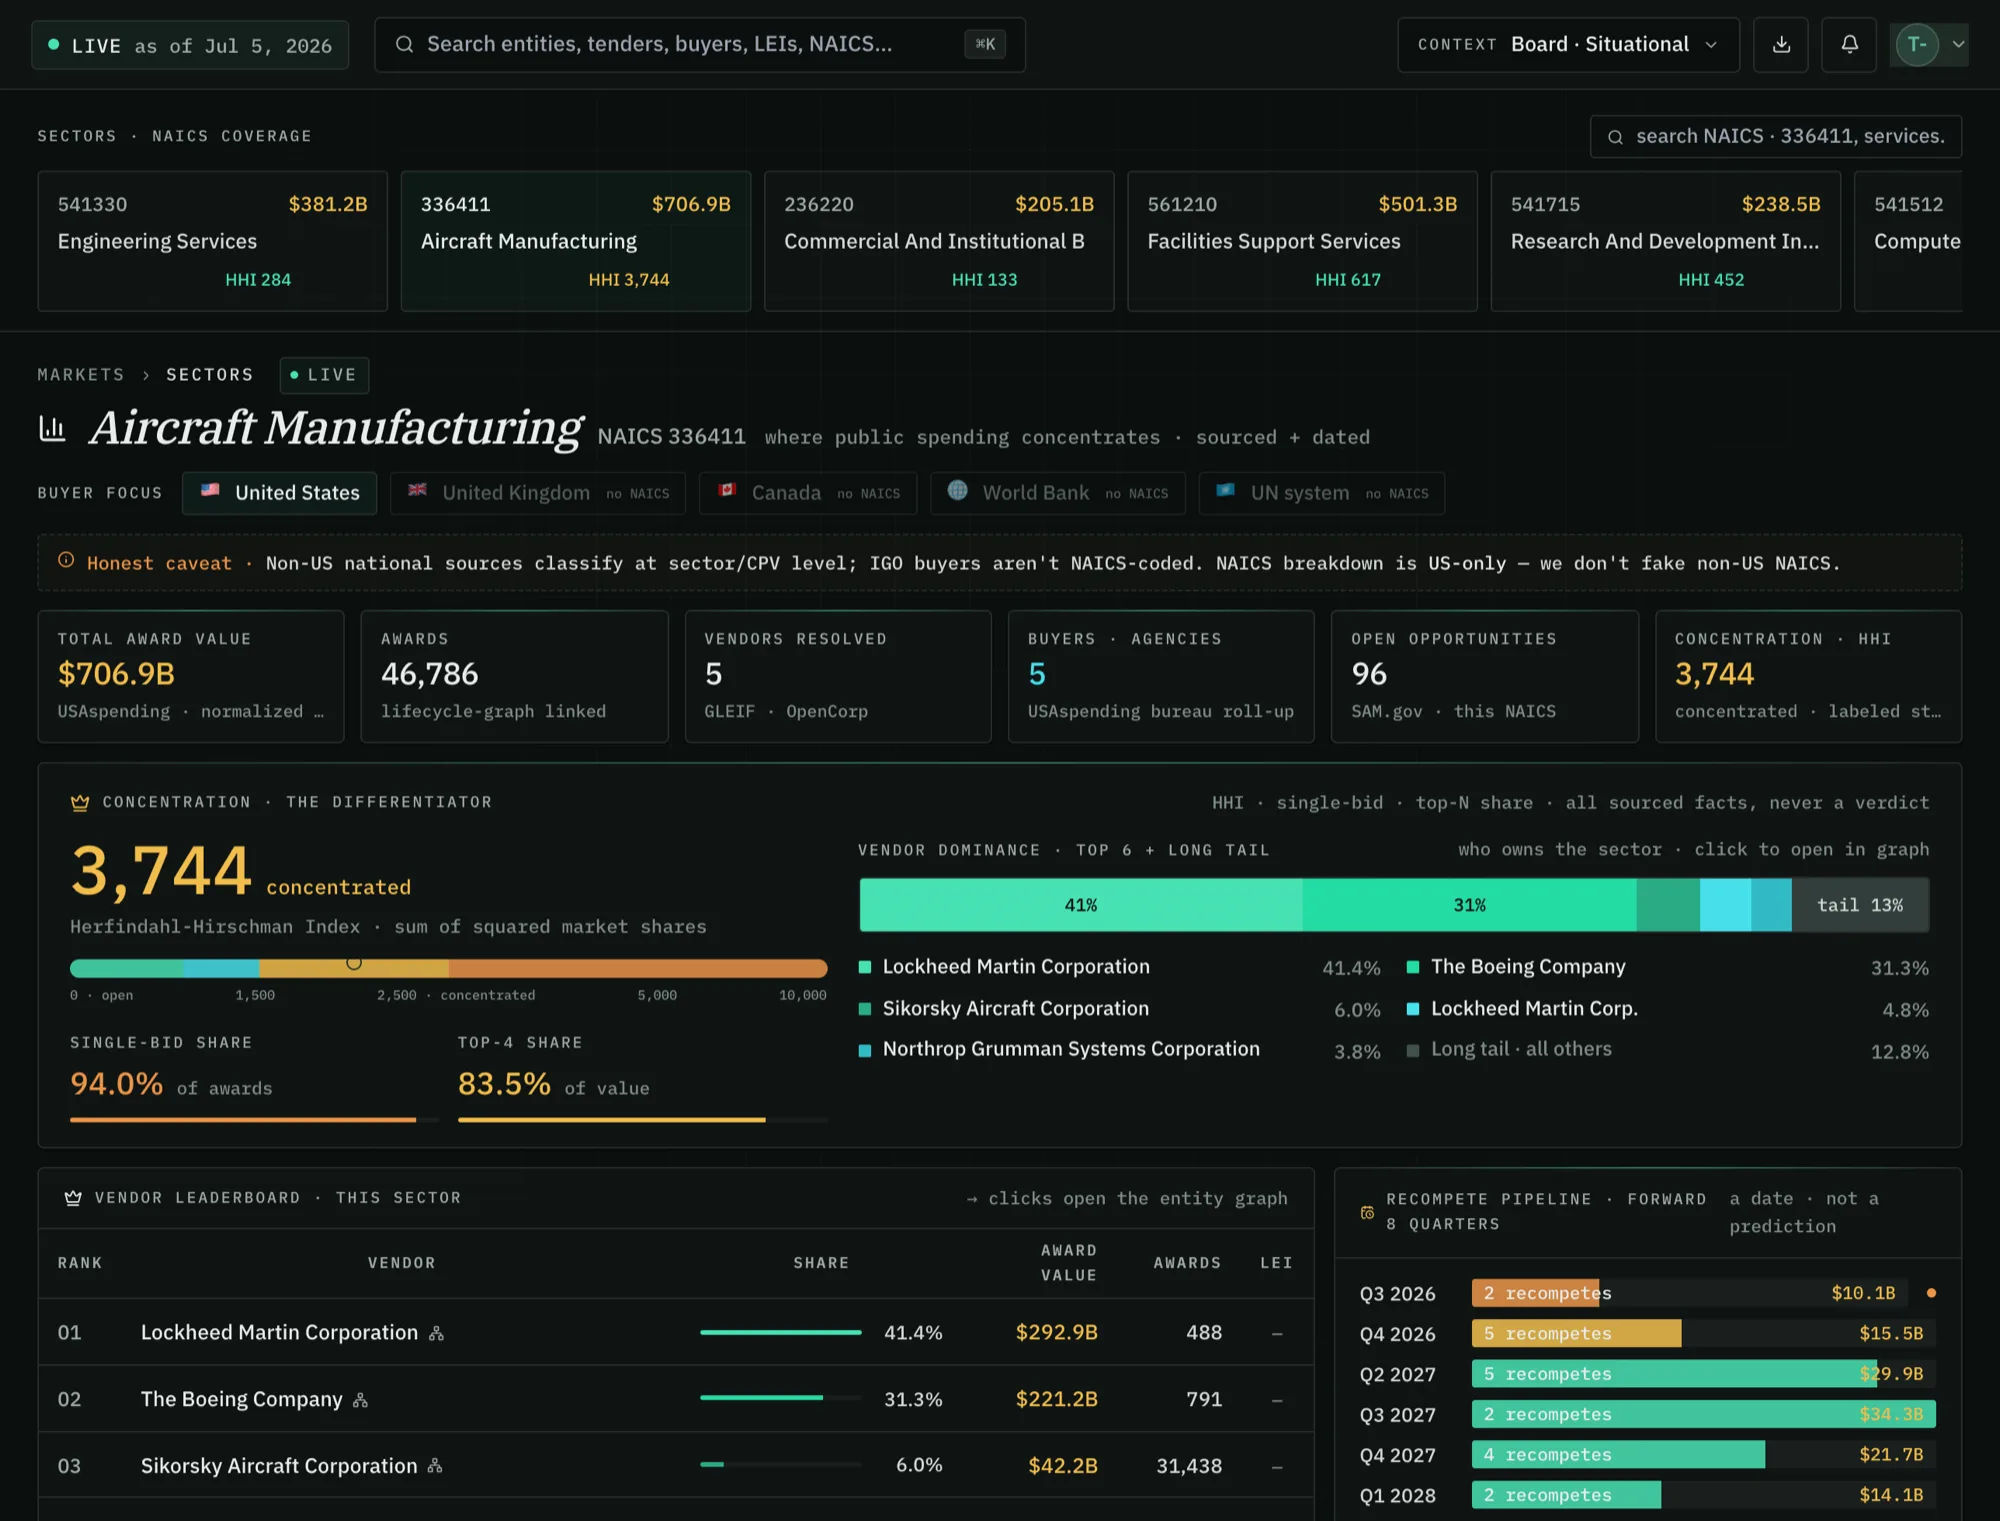The width and height of the screenshot is (2000, 1521).
Task: Click the HHI scale marker circle
Action: (354, 963)
